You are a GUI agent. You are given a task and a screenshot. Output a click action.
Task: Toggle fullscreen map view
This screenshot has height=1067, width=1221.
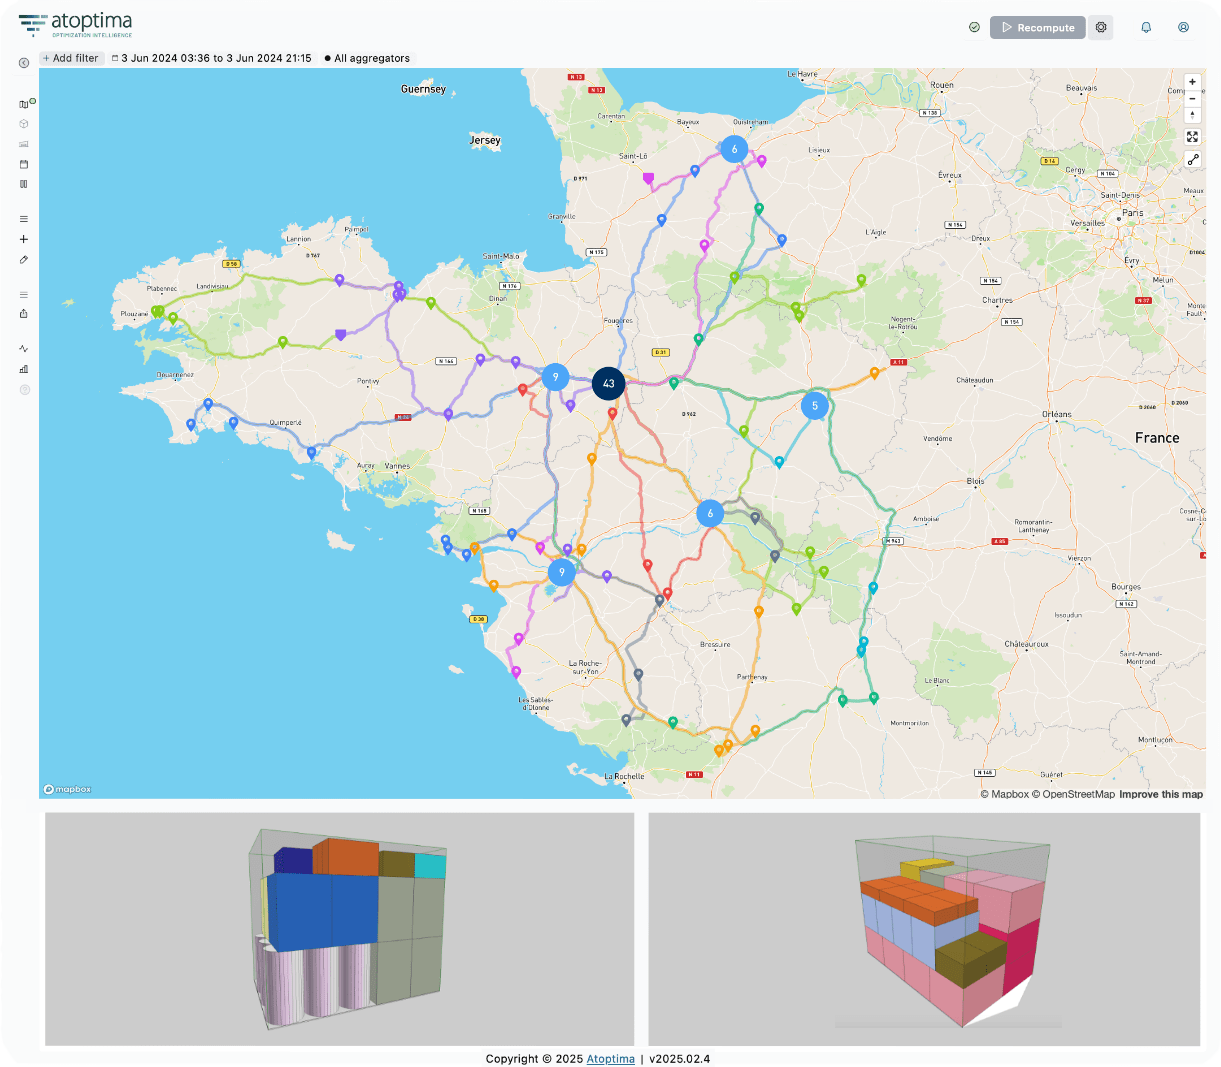click(1192, 138)
